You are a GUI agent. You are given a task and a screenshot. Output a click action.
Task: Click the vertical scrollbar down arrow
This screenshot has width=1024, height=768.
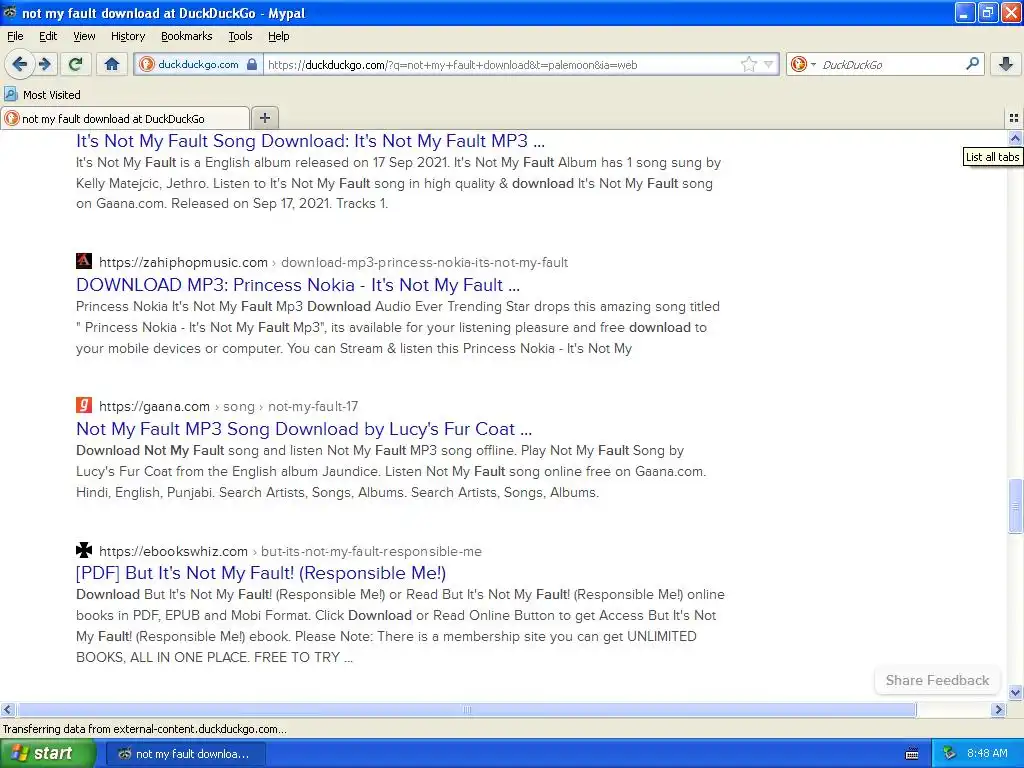pyautogui.click(x=1015, y=692)
